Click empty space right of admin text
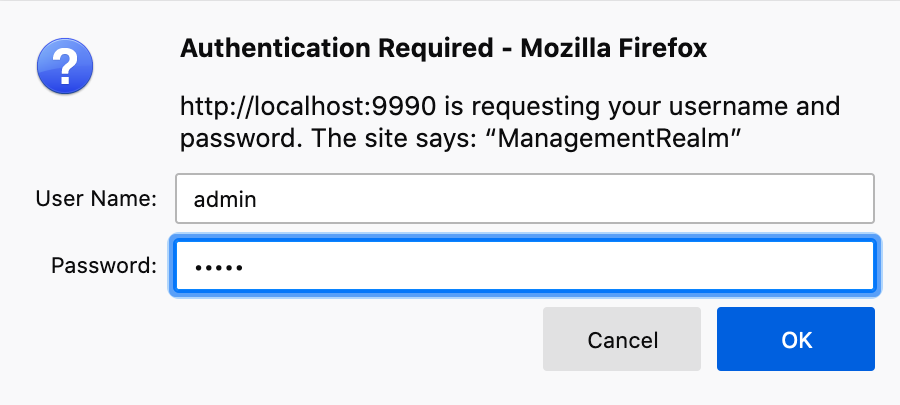Viewport: 900px width, 405px height. point(560,199)
